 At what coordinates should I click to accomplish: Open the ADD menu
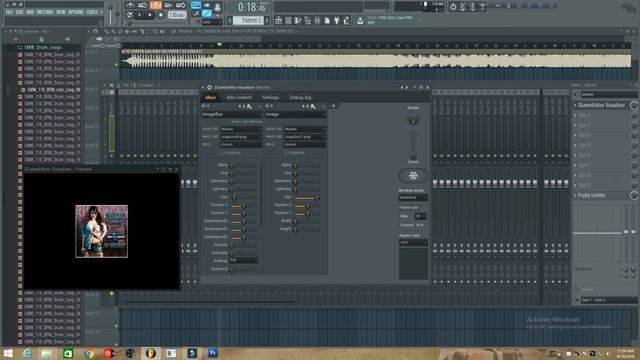pyautogui.click(x=30, y=12)
